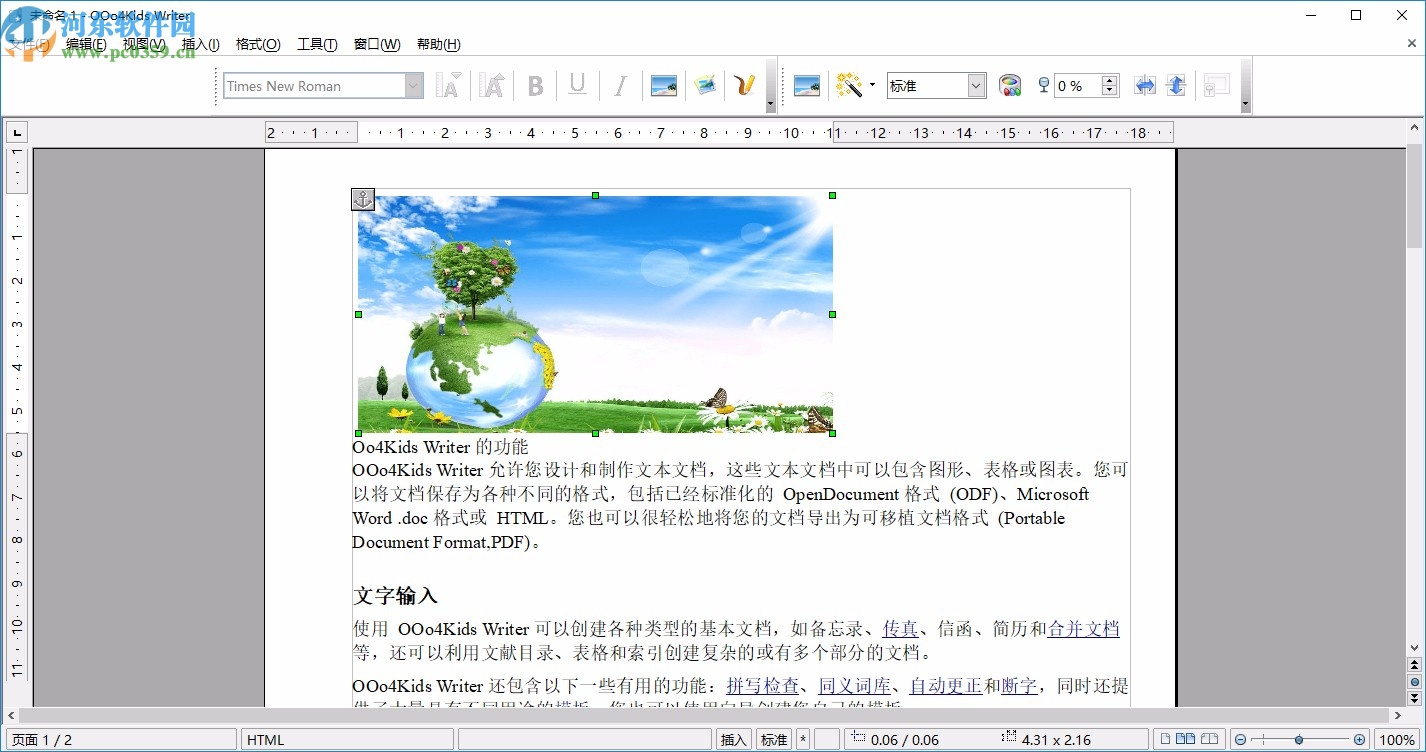
Task: Open the 插入(I) menu
Action: point(200,44)
